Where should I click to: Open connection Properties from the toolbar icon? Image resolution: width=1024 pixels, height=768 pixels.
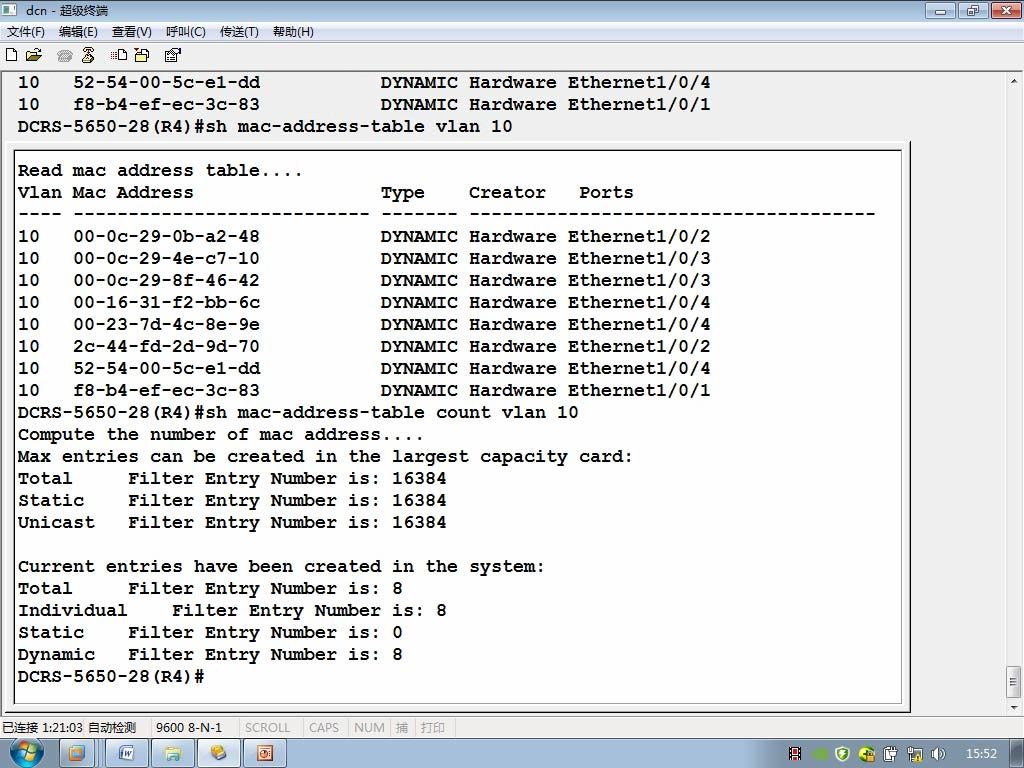(172, 56)
